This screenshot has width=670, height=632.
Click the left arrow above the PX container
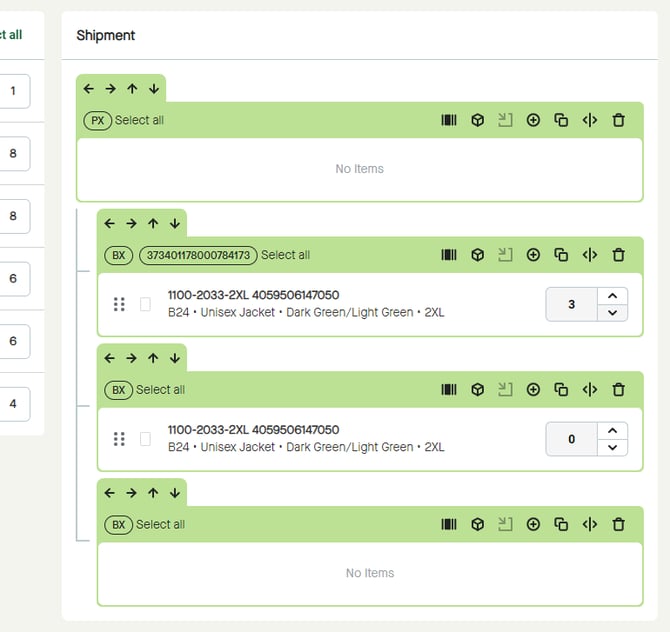point(89,89)
